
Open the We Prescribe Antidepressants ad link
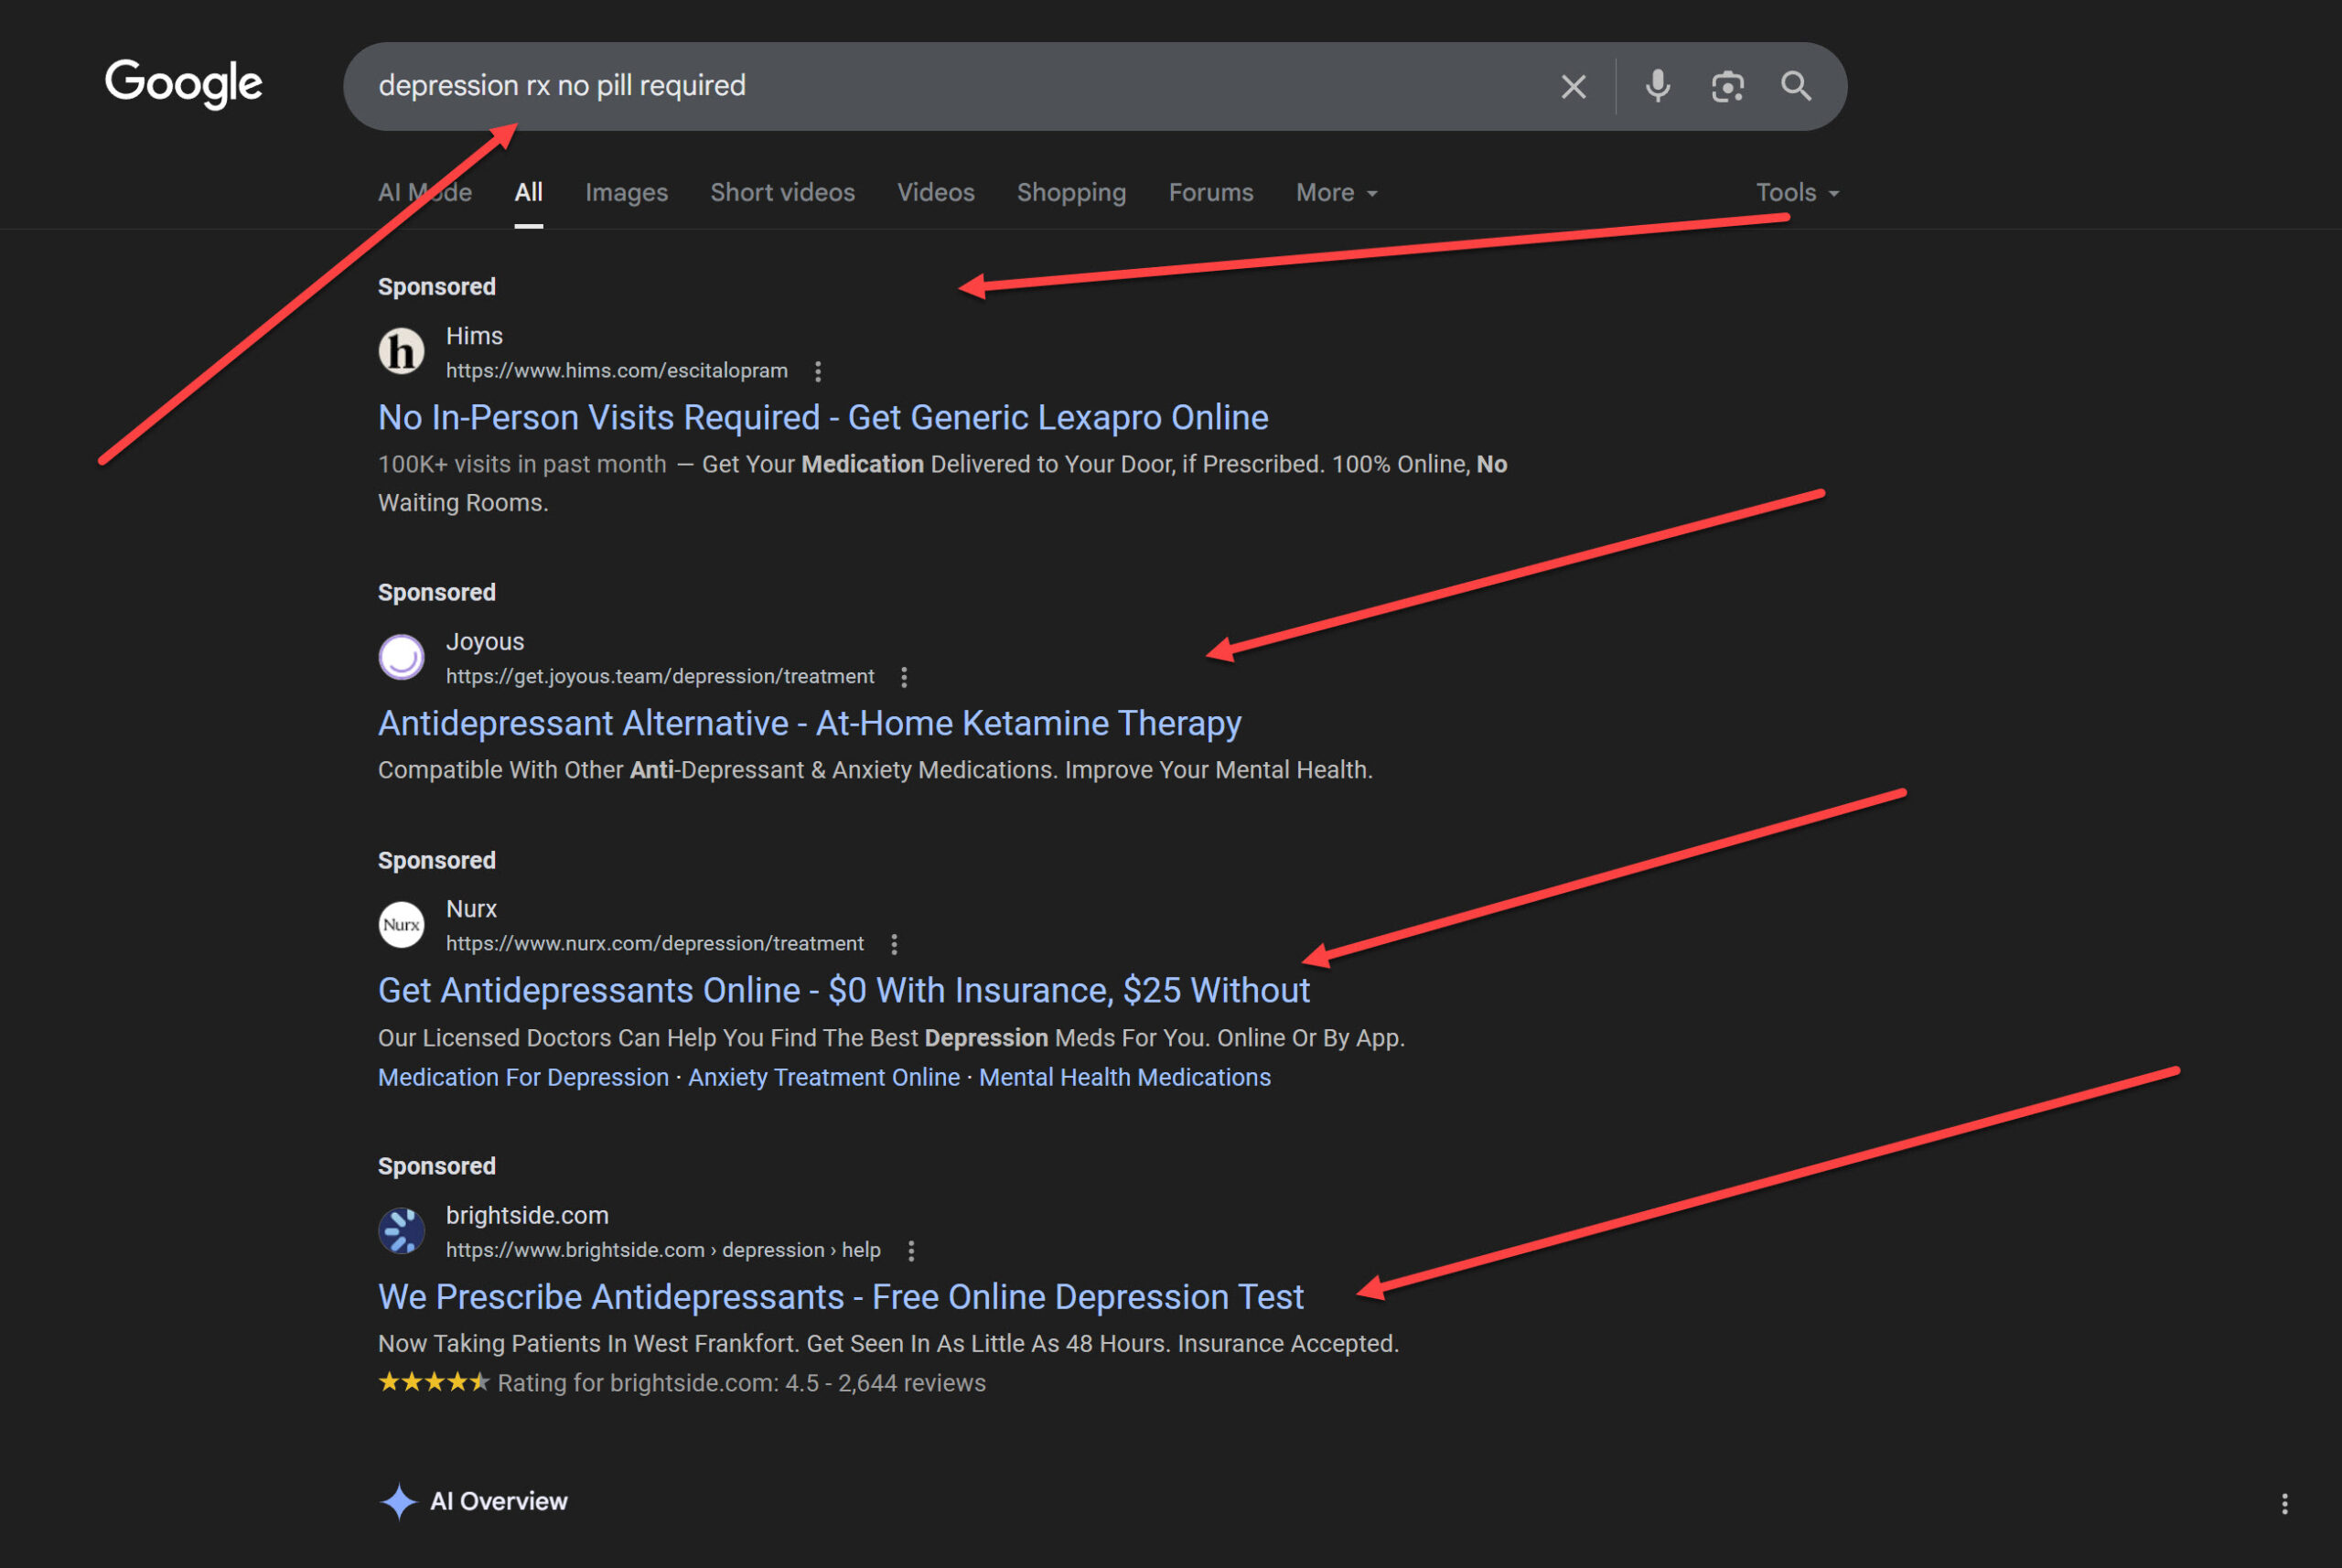(x=841, y=1298)
